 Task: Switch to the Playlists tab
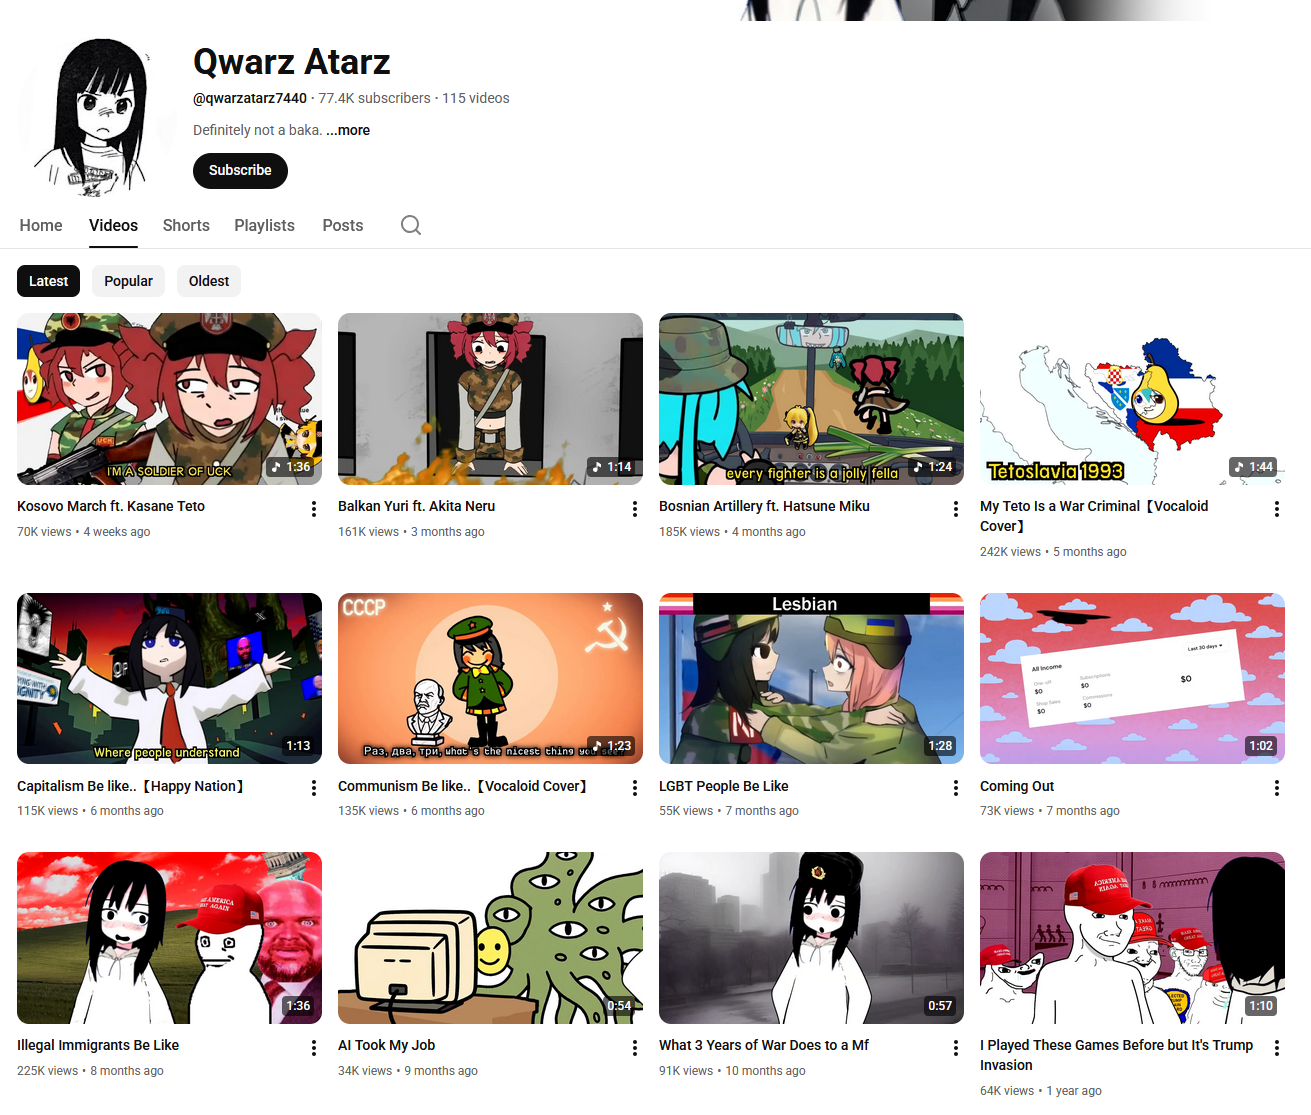[x=264, y=225]
